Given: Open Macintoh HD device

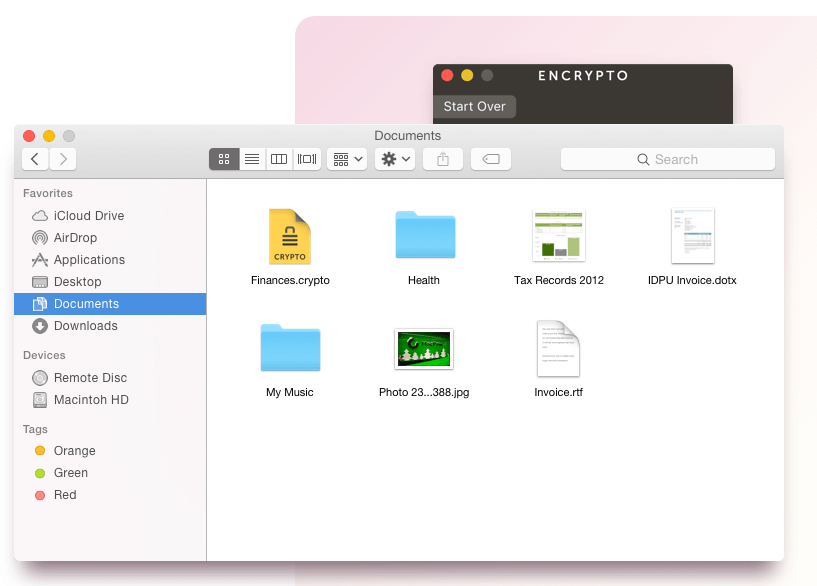Looking at the screenshot, I should tap(110, 400).
